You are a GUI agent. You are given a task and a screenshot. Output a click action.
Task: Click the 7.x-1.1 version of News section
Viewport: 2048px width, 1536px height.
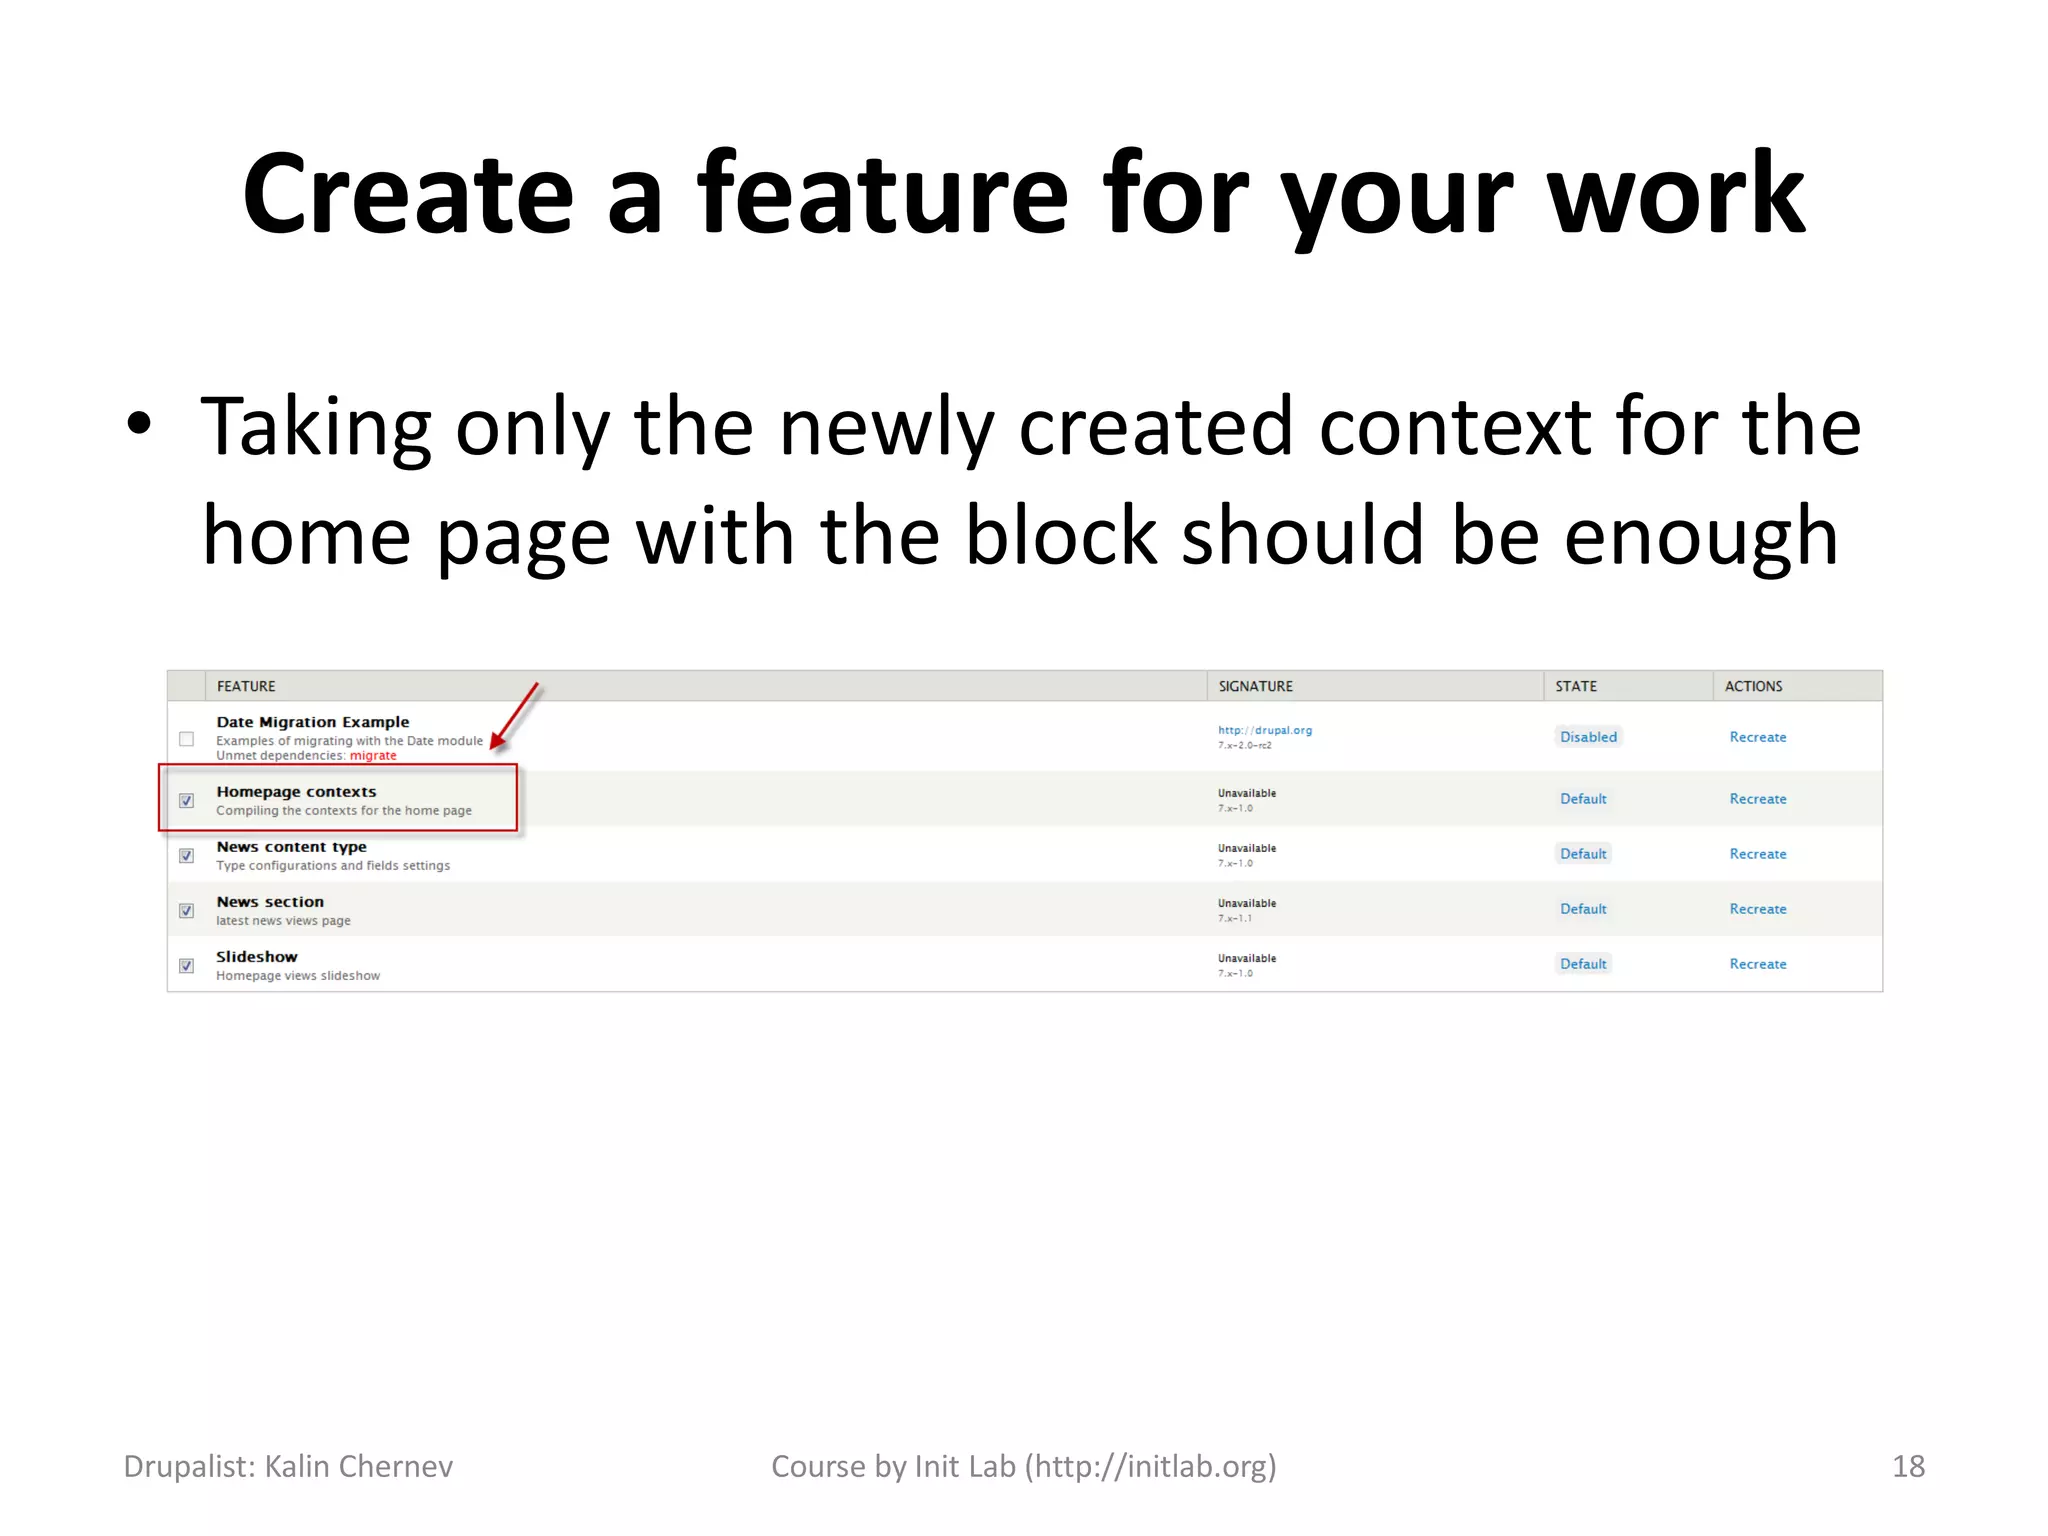1235,919
